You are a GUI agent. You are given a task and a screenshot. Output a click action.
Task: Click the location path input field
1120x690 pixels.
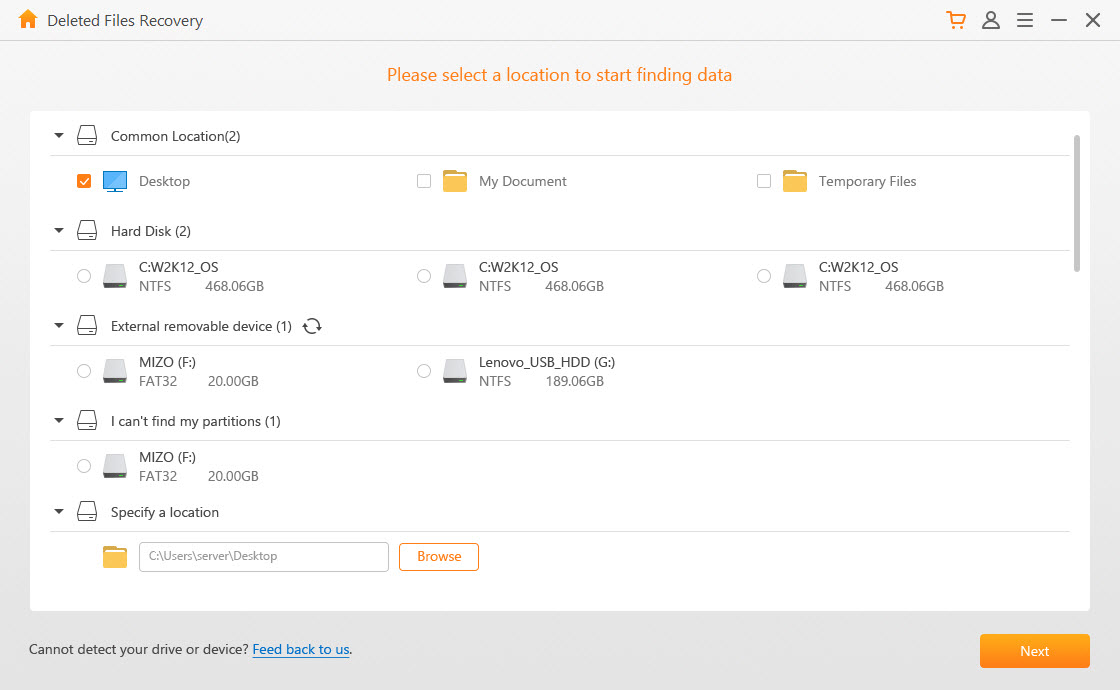(263, 556)
